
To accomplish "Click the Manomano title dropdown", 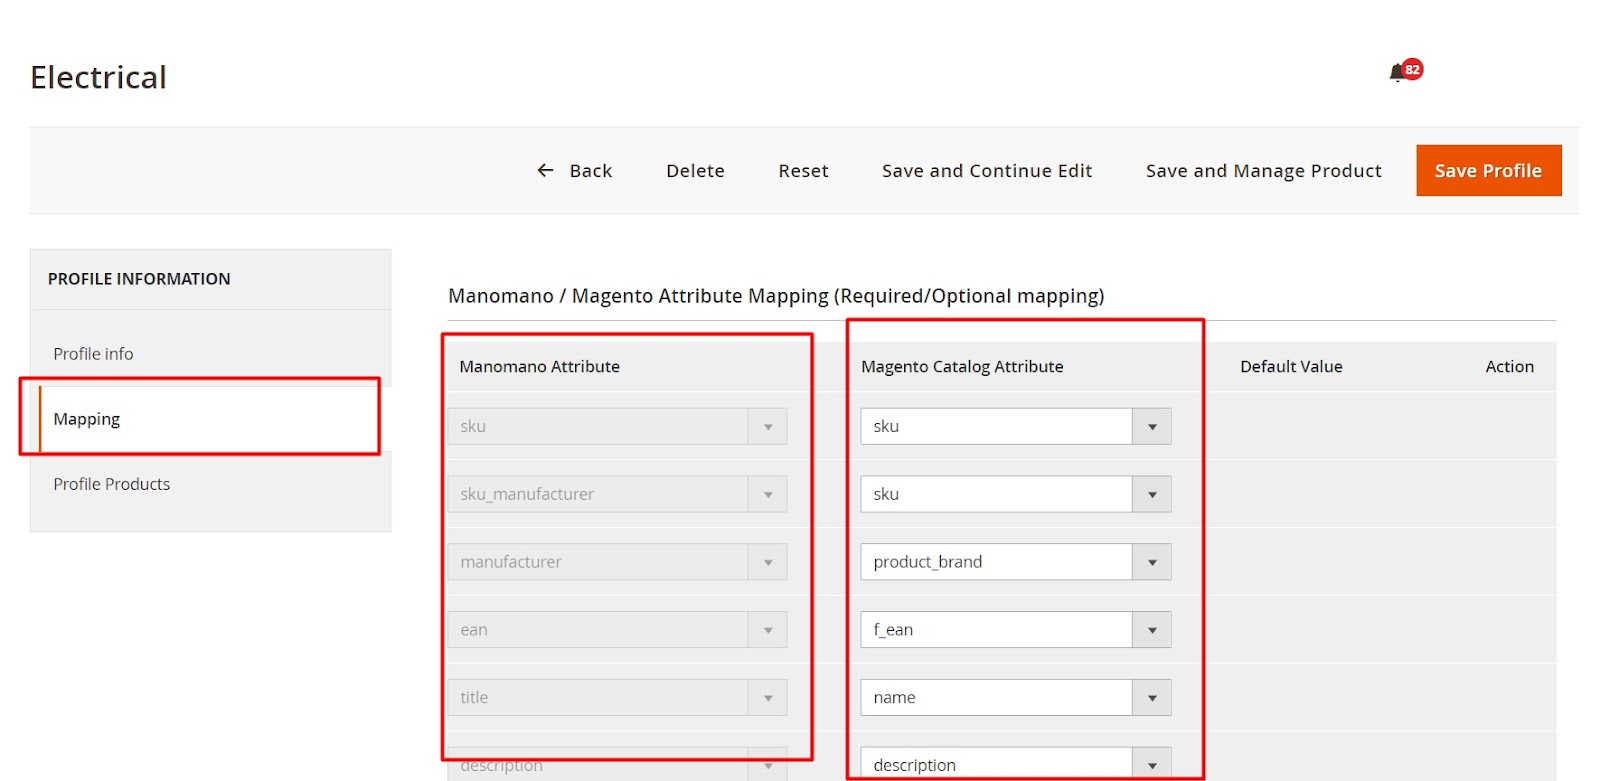I will (x=617, y=698).
